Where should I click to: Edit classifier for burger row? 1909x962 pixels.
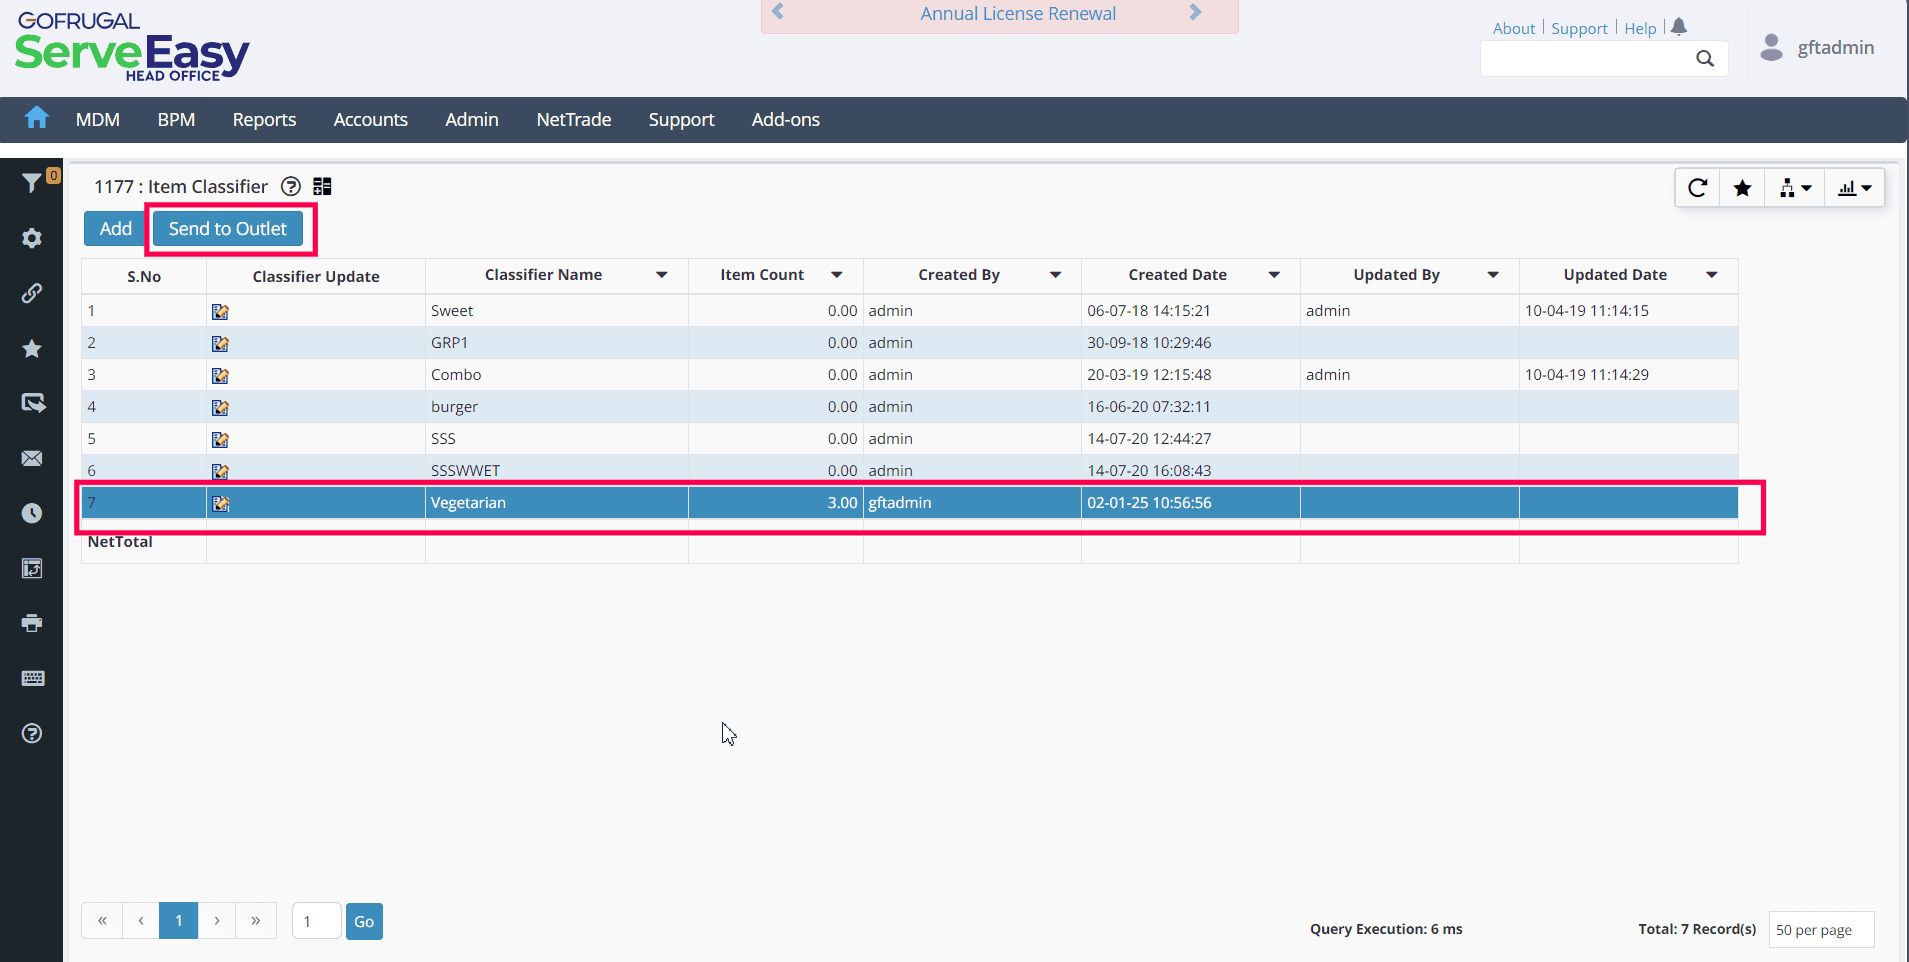[220, 408]
